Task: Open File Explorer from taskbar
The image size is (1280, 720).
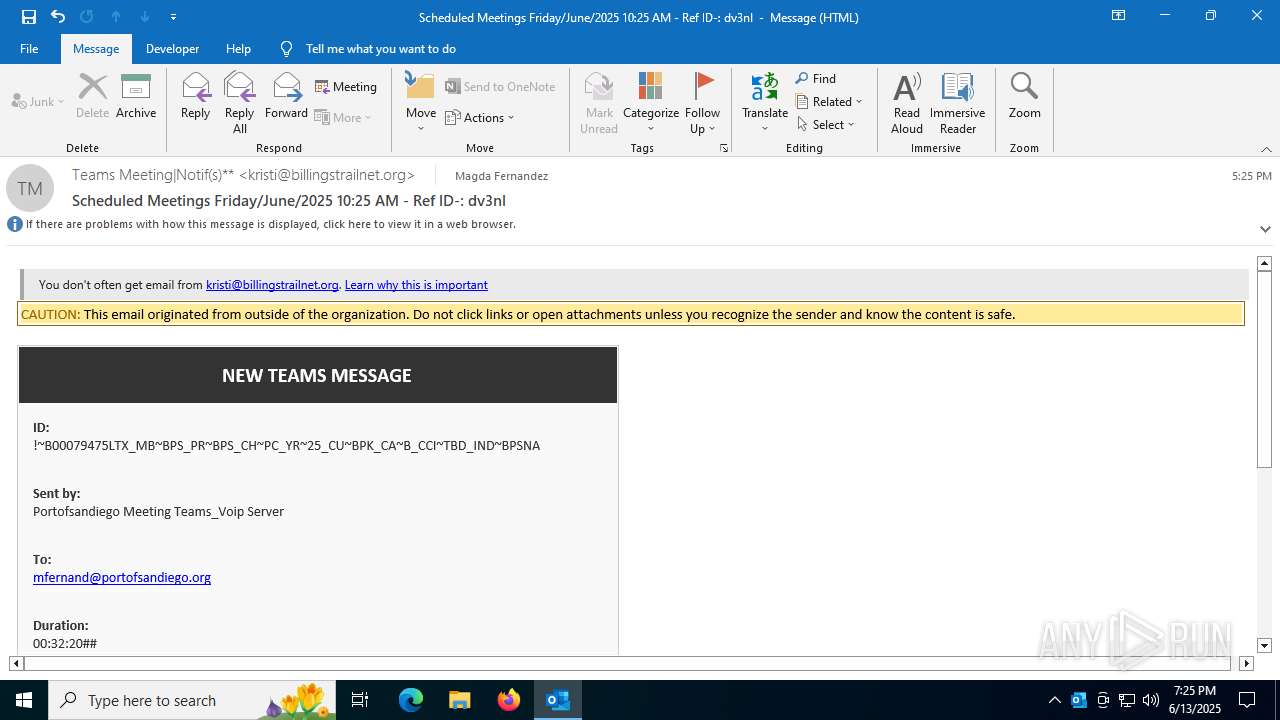Action: pos(459,700)
